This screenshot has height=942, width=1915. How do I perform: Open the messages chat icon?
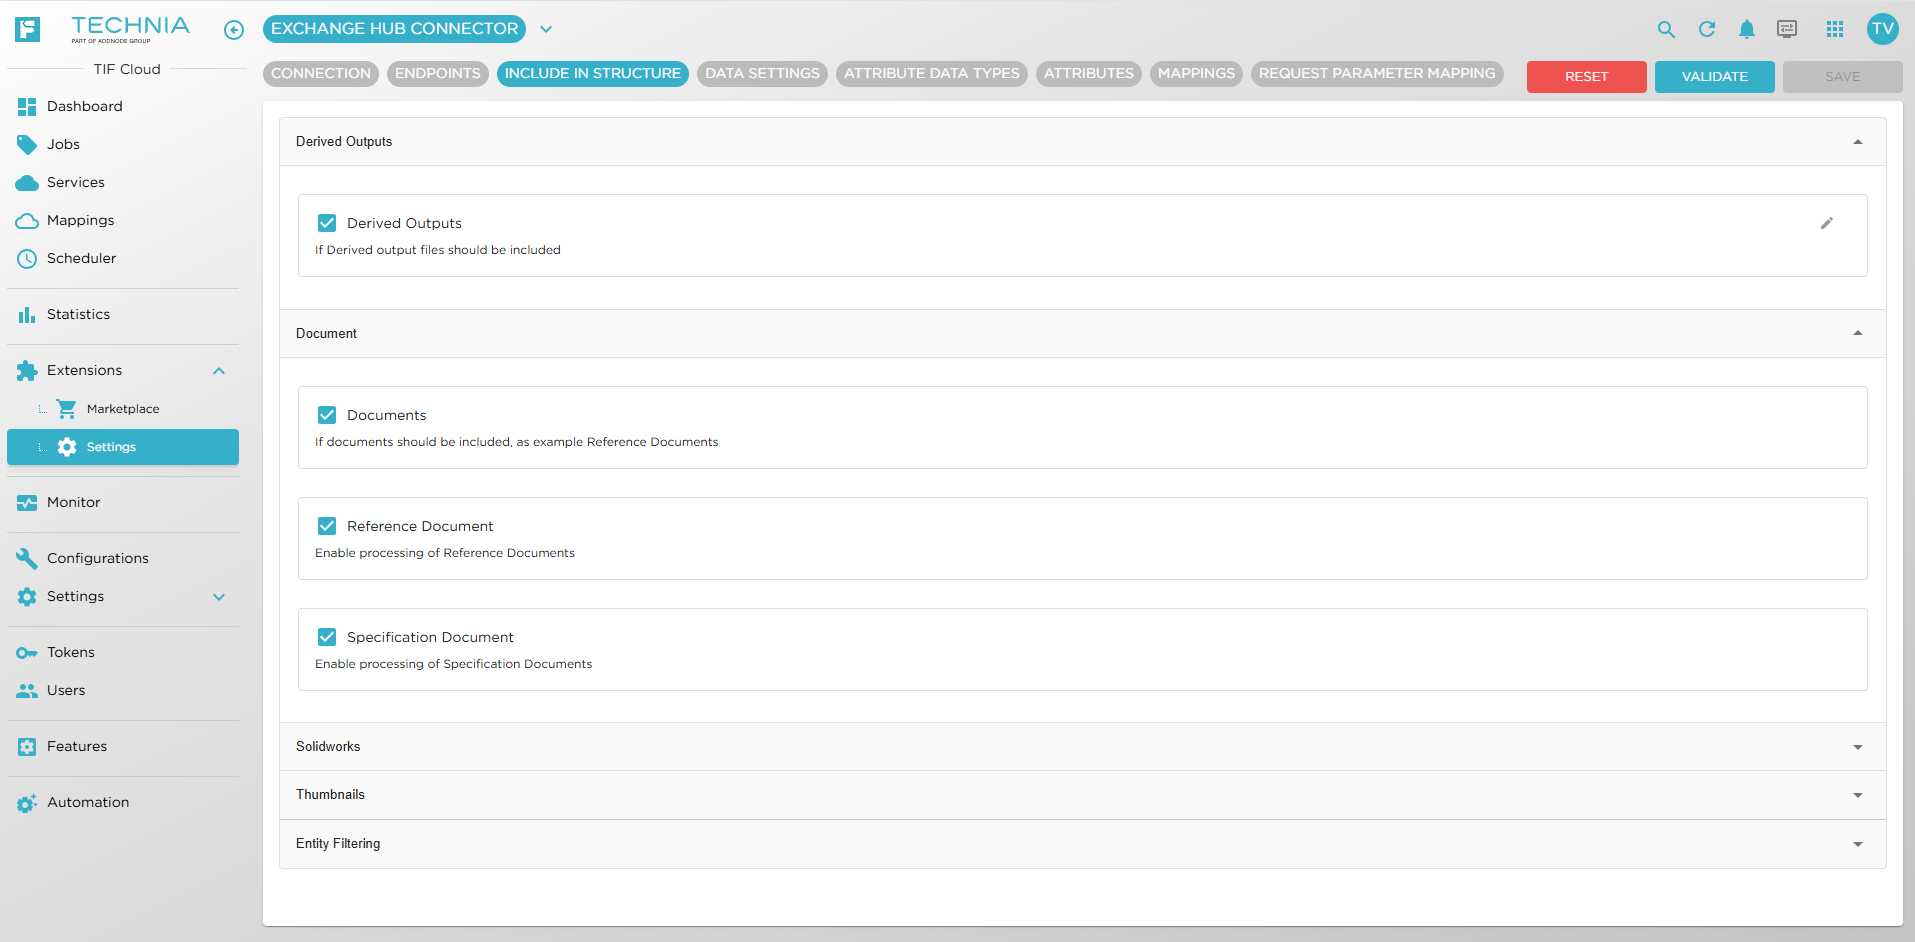[1787, 29]
